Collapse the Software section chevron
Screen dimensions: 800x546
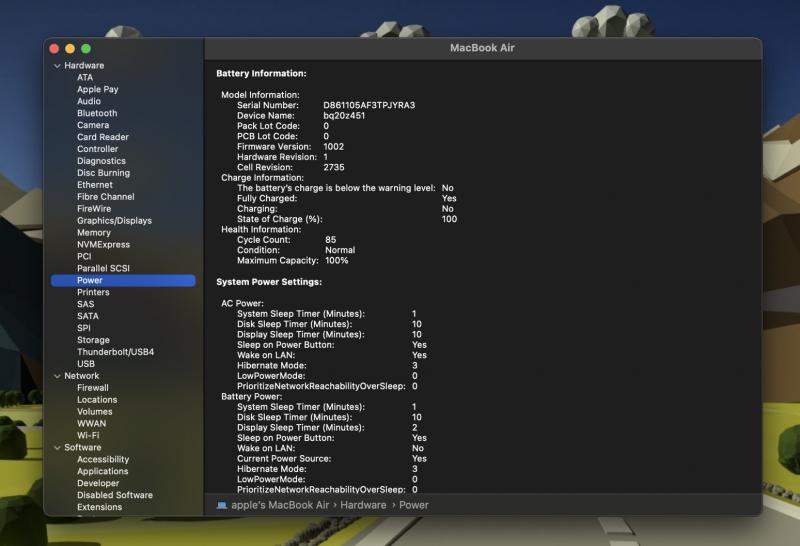point(57,448)
